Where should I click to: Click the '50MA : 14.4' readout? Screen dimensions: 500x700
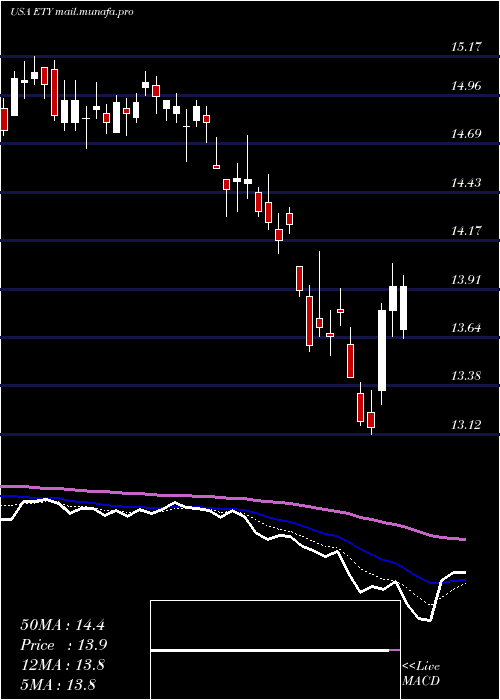click(x=62, y=625)
